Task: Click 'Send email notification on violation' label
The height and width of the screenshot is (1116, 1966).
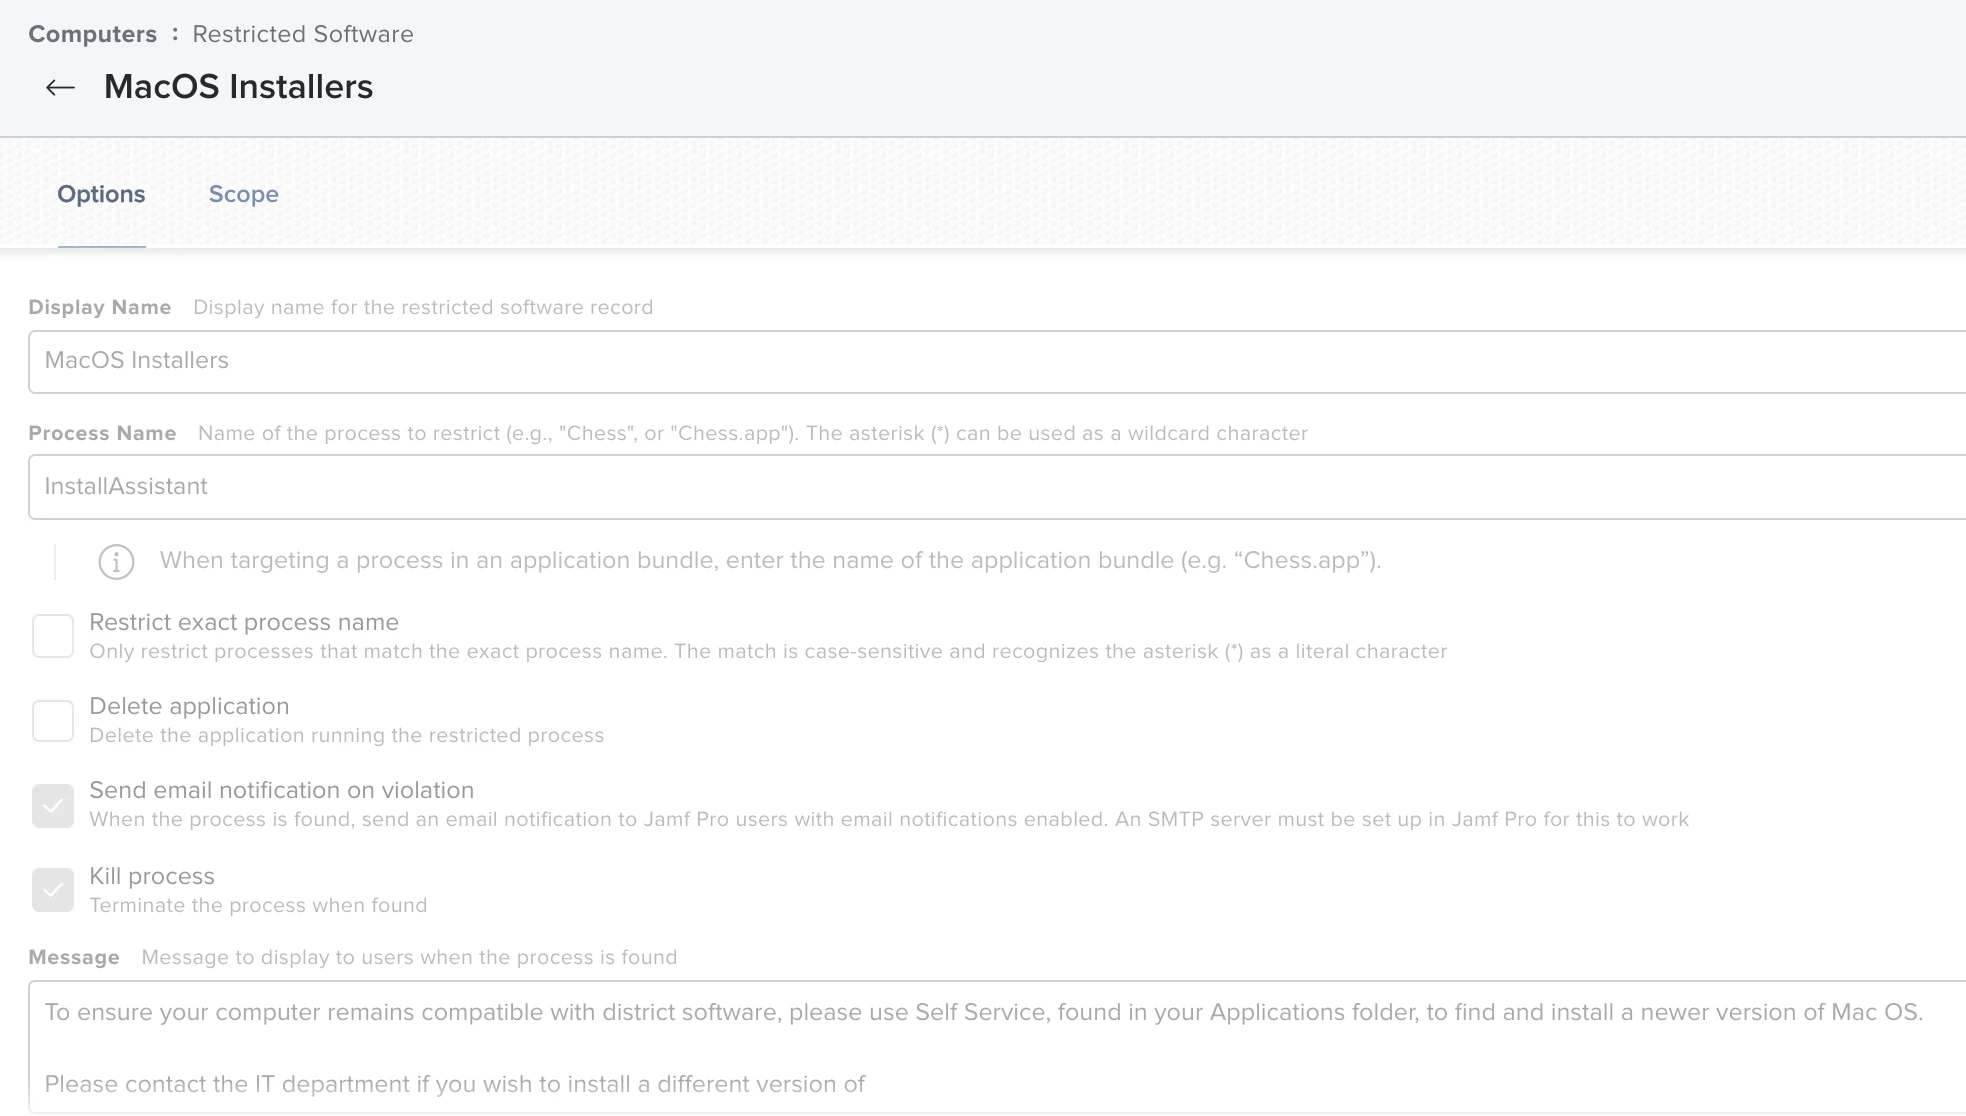Action: coord(282,790)
